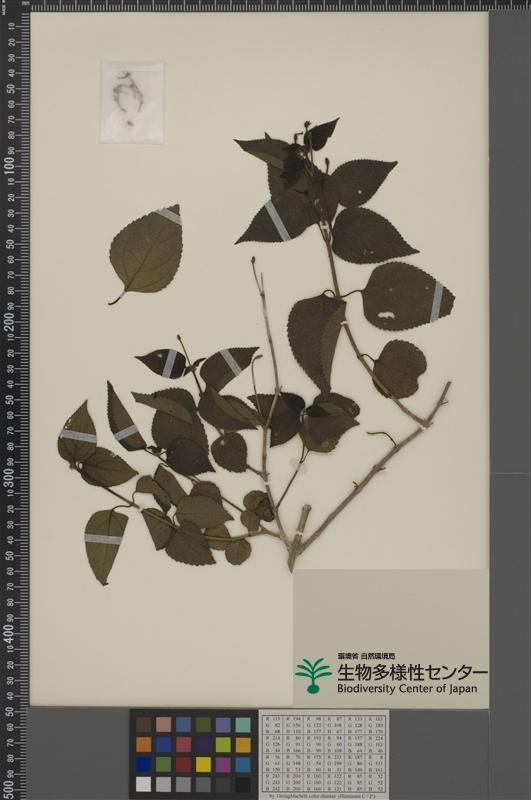The image size is (531, 800).
Task: Pick the white swatch on color checker
Action: (x=143, y=784)
